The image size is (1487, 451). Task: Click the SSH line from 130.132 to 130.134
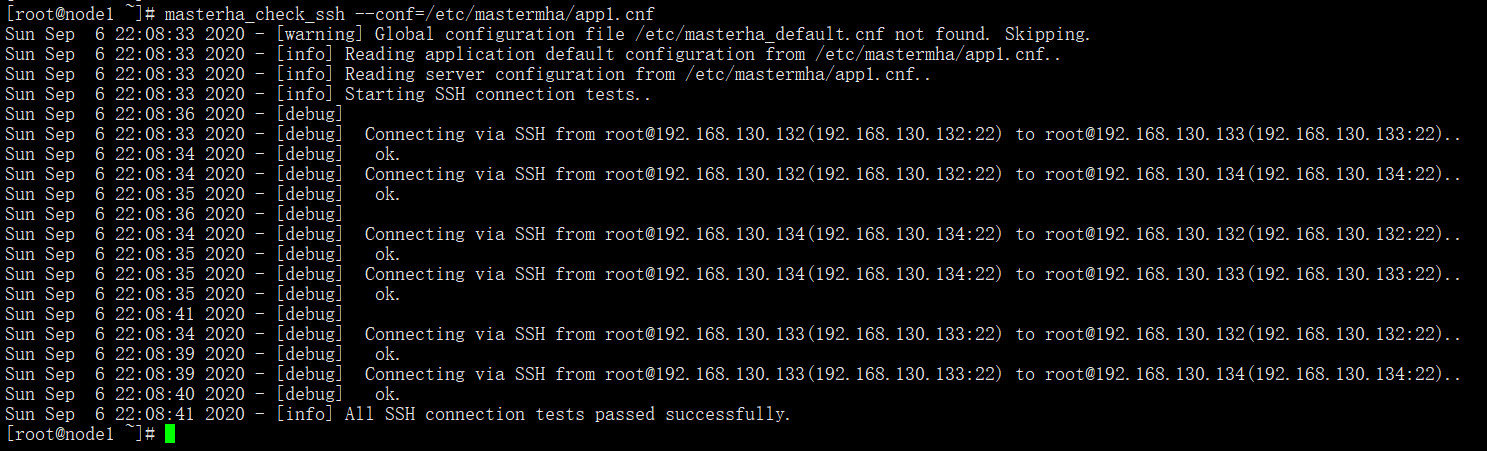pos(912,174)
